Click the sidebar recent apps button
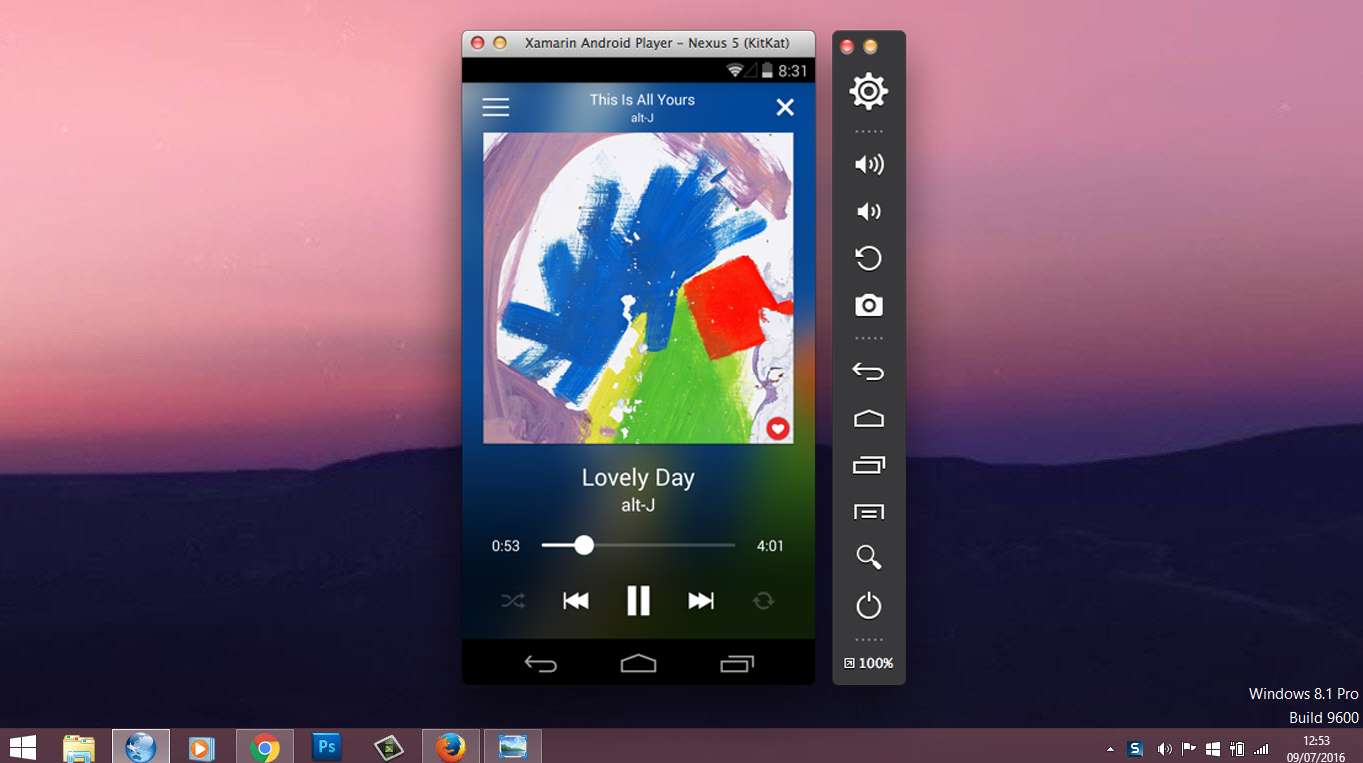The image size is (1363, 763). tap(868, 465)
